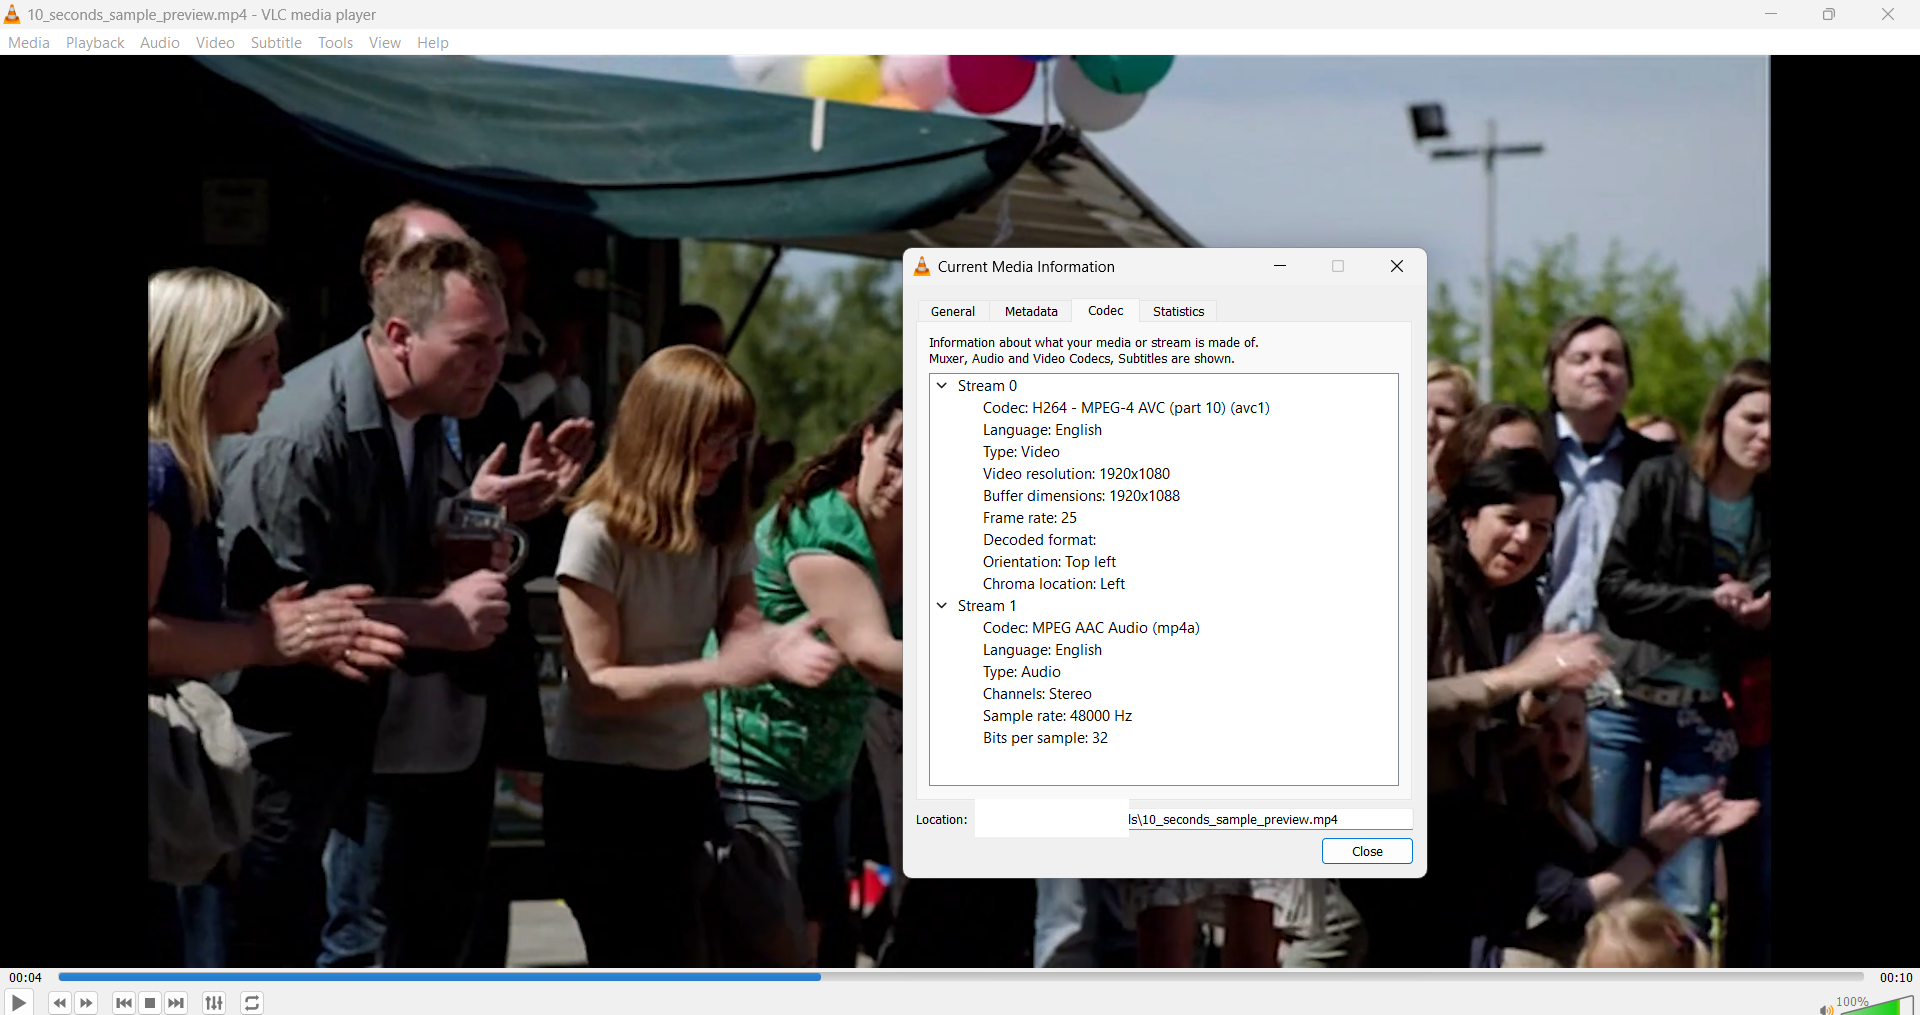1920x1015 pixels.
Task: Click the Location path input field
Action: pyautogui.click(x=1194, y=819)
